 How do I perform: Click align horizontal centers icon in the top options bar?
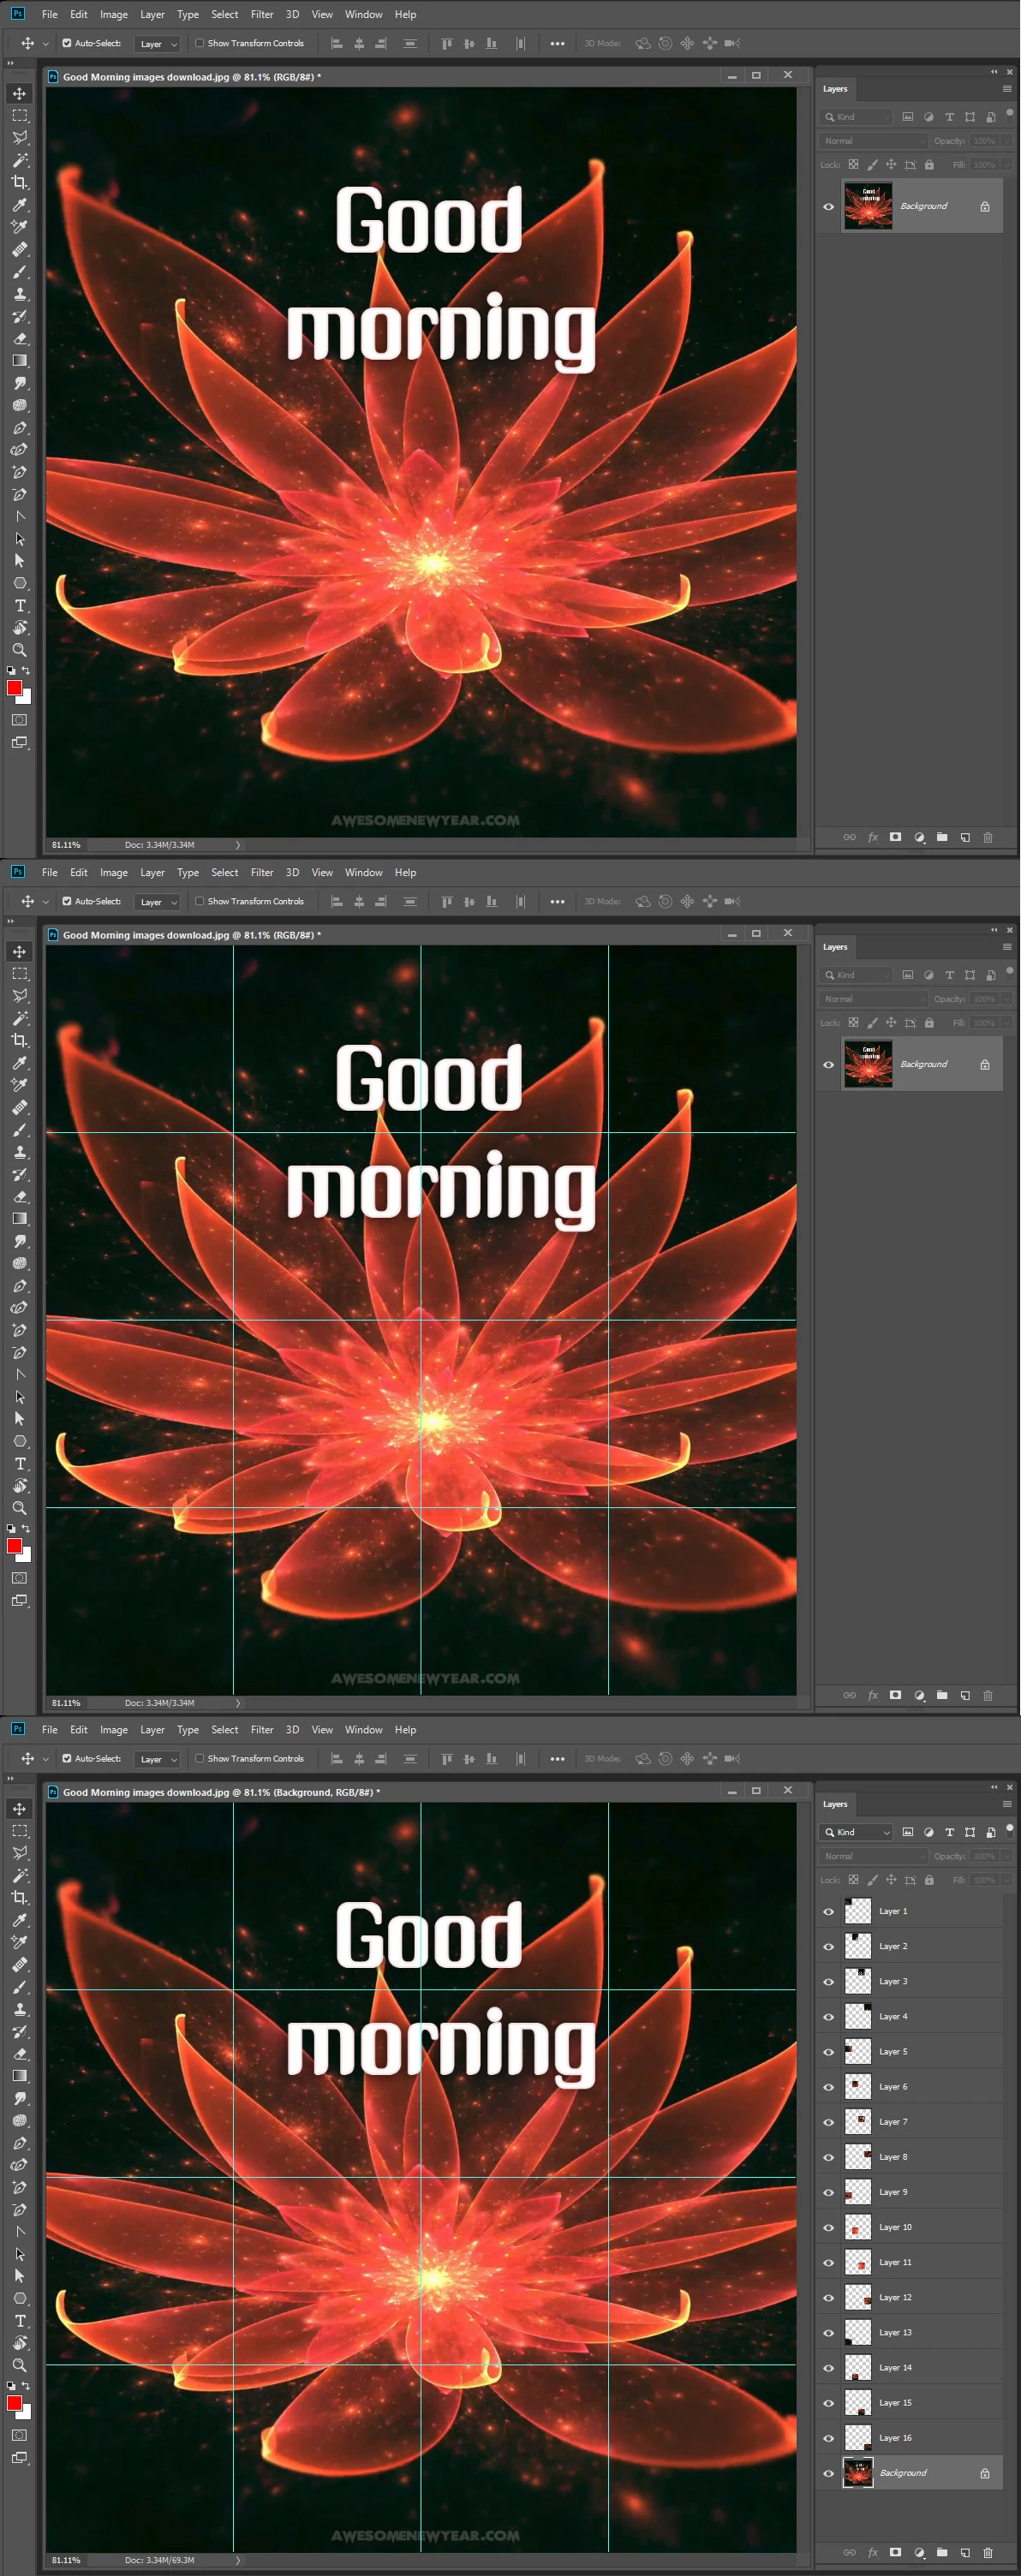coord(359,44)
